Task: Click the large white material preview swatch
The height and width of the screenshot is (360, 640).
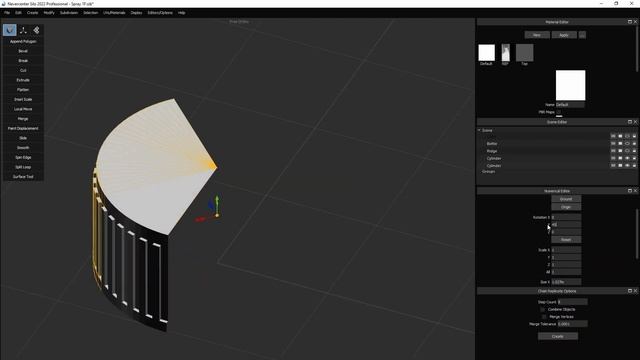Action: [x=570, y=85]
